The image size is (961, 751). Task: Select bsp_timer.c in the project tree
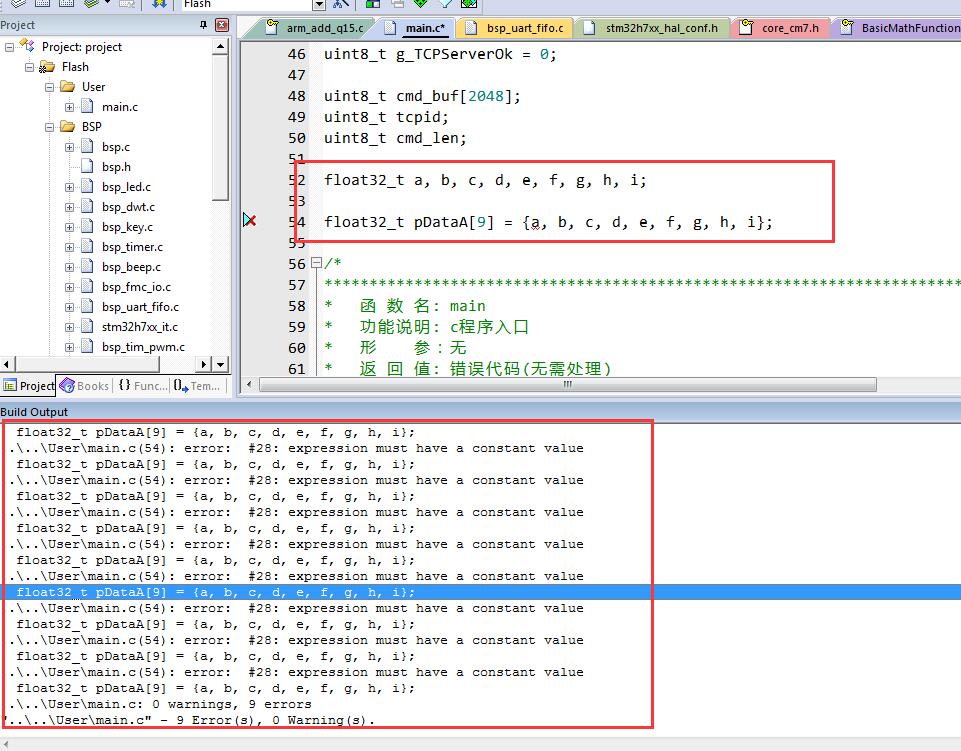pyautogui.click(x=132, y=247)
